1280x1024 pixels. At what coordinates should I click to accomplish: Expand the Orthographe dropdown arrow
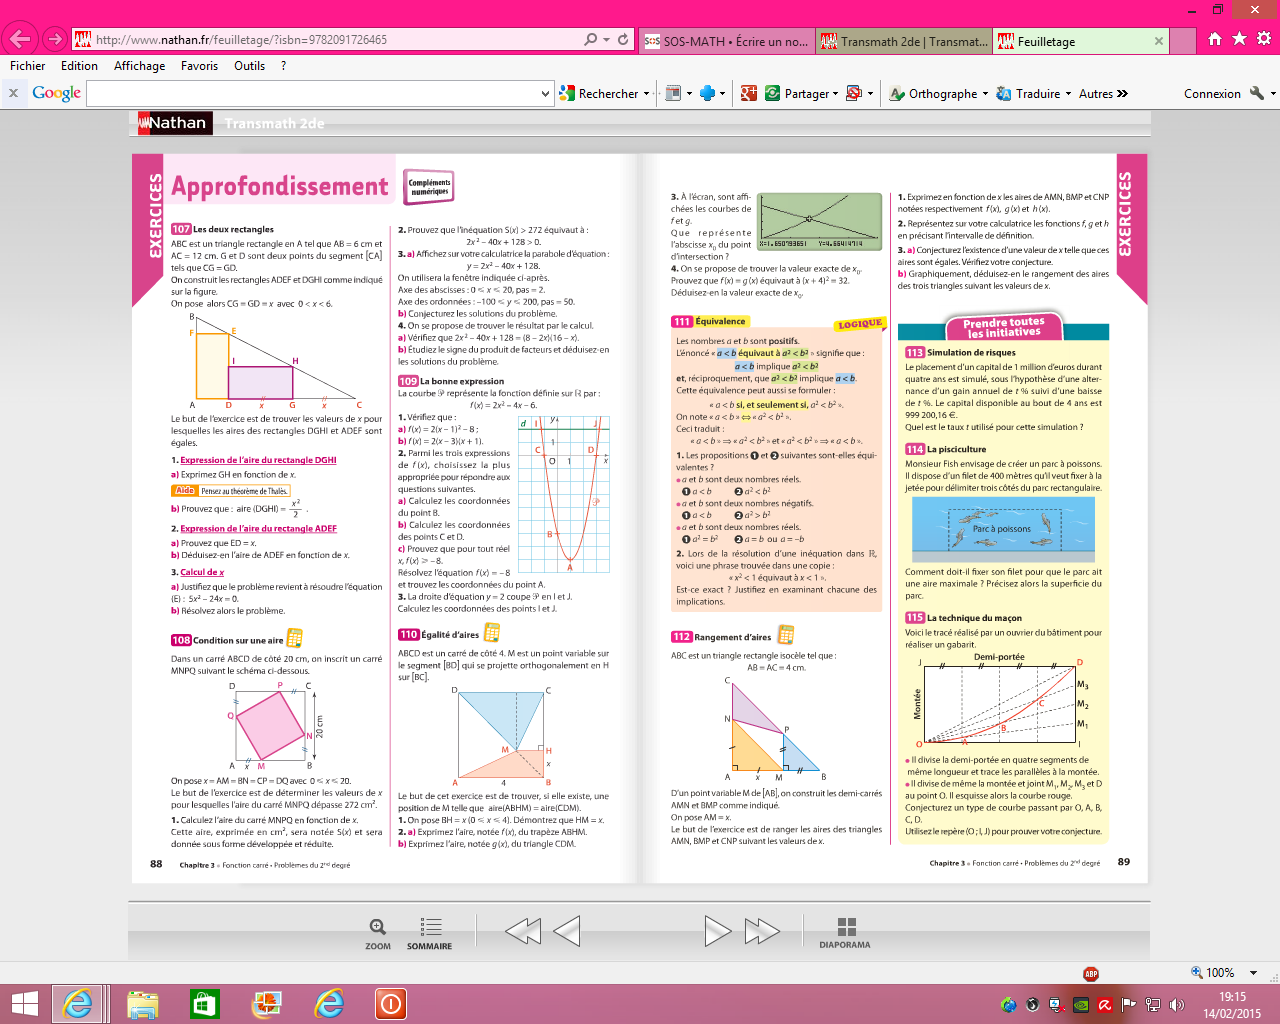(x=985, y=94)
